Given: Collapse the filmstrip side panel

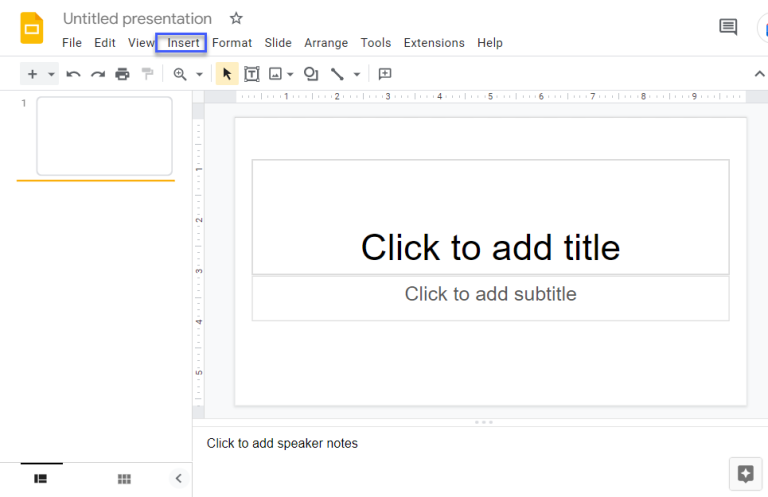Looking at the screenshot, I should click(178, 479).
